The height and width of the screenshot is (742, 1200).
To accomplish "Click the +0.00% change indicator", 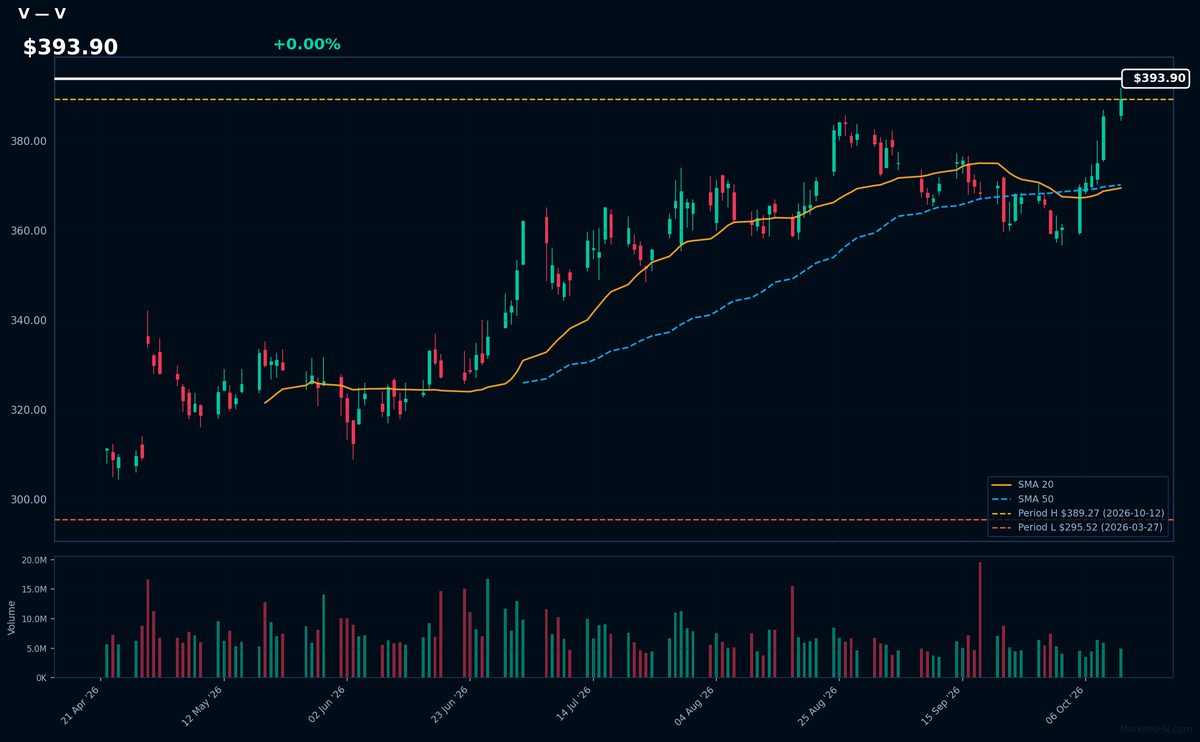I will click(x=307, y=44).
